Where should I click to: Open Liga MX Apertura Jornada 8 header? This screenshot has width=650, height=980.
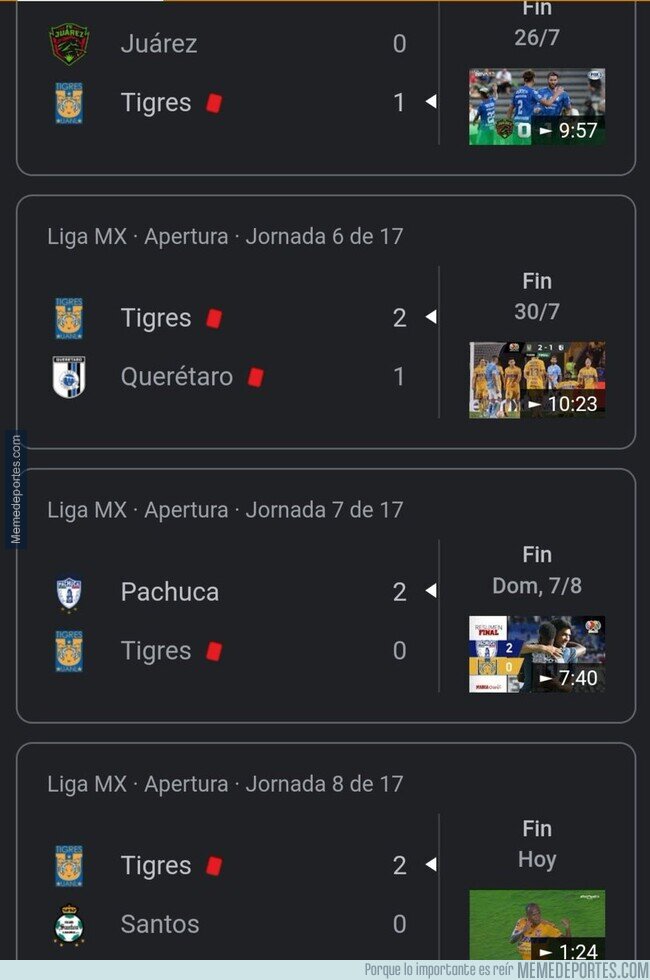225,784
